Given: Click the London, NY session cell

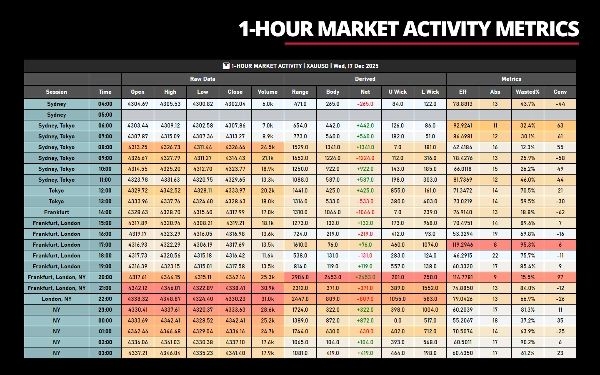Looking at the screenshot, I should point(57,299).
